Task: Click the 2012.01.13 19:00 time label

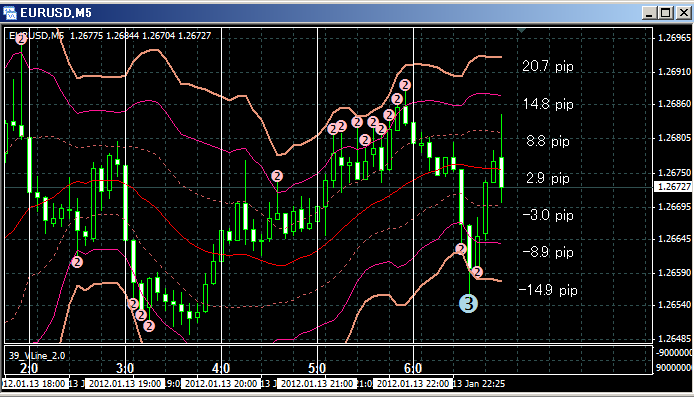Action: (125, 383)
